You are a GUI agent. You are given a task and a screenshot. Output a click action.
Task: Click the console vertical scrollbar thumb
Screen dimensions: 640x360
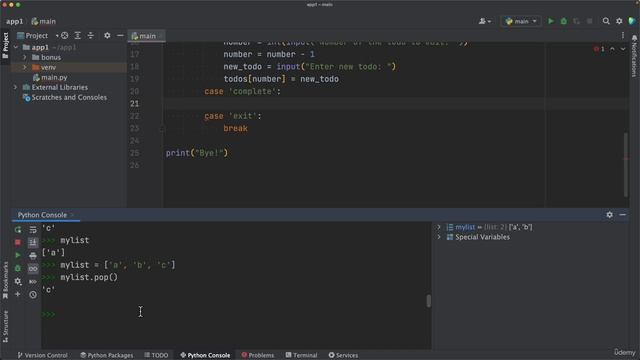pyautogui.click(x=429, y=301)
